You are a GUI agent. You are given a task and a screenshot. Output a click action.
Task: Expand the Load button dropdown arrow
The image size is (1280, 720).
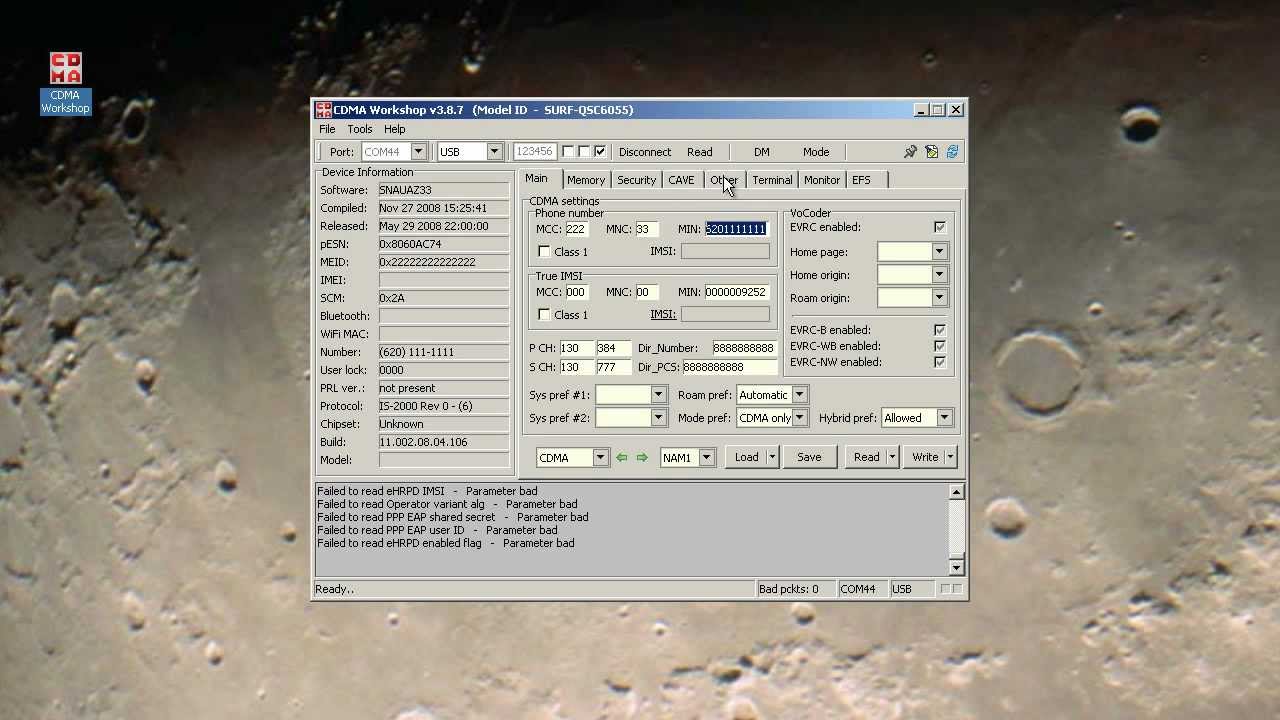[772, 457]
